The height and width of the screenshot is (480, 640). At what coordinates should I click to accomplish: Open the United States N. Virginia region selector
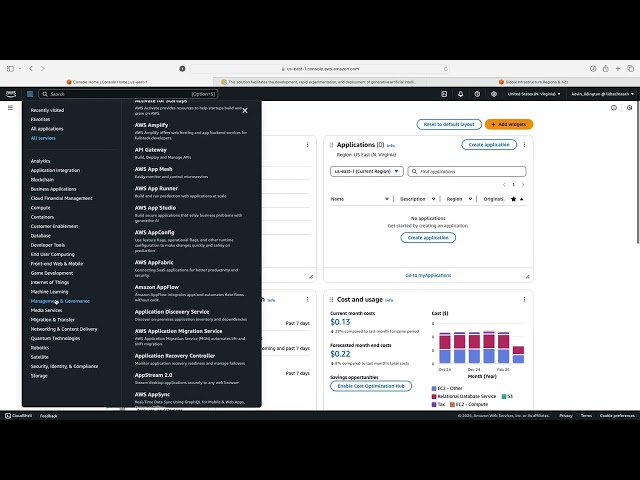tap(534, 94)
